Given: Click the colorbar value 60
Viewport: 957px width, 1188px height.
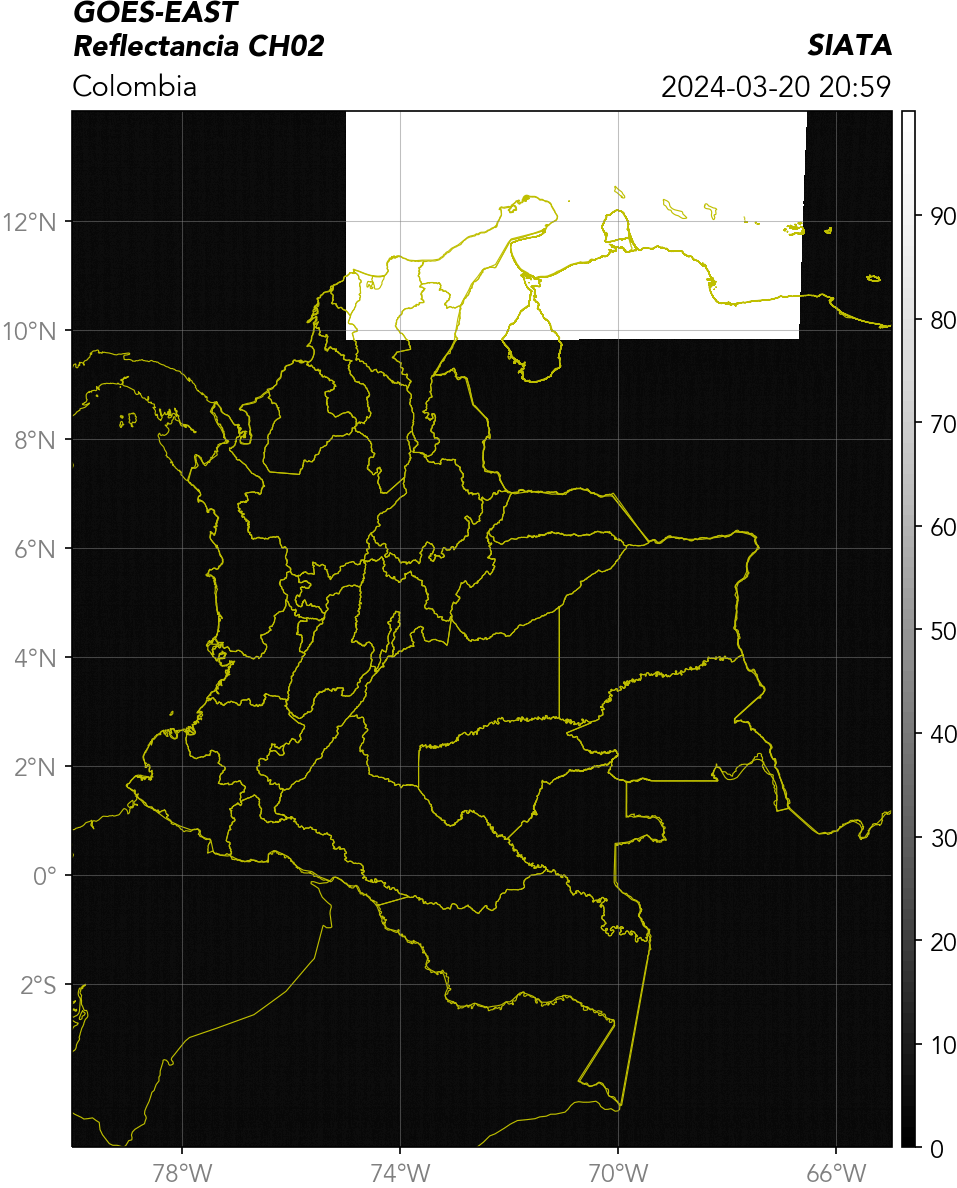Looking at the screenshot, I should tap(943, 527).
